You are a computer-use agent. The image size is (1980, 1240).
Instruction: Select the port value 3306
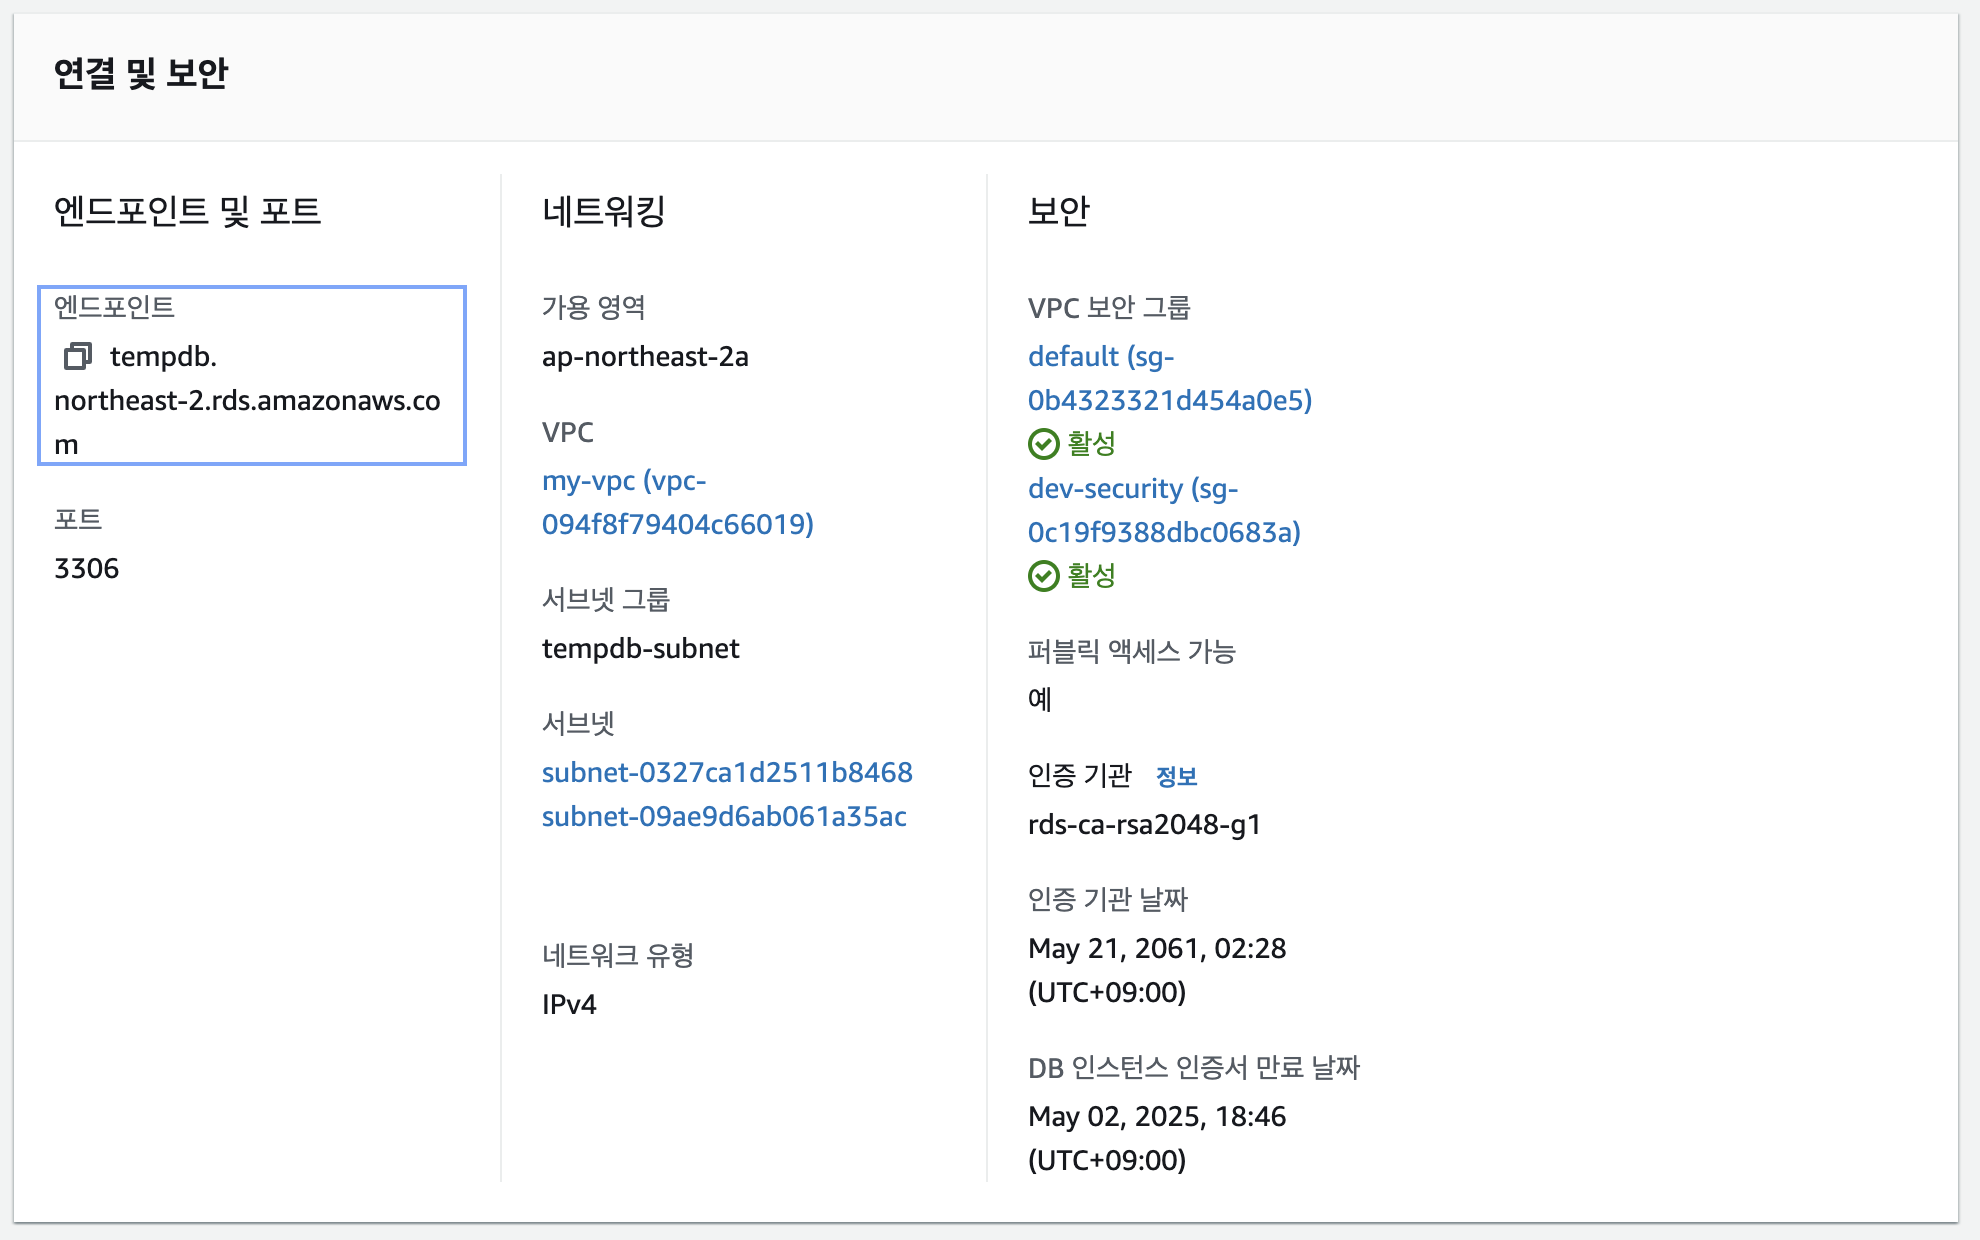pyautogui.click(x=86, y=568)
